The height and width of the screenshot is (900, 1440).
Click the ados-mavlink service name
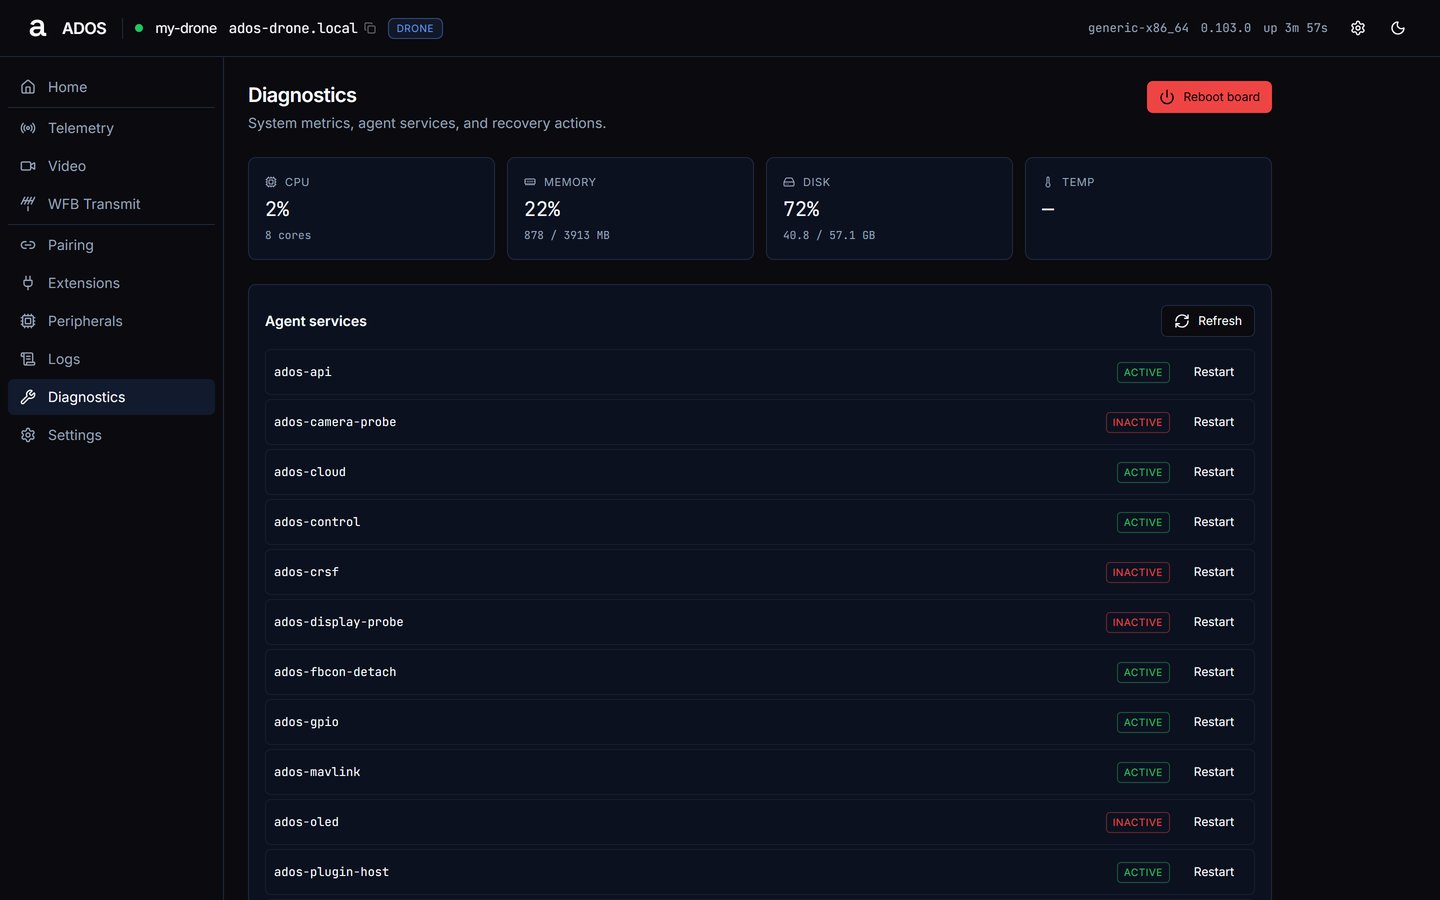pyautogui.click(x=317, y=772)
